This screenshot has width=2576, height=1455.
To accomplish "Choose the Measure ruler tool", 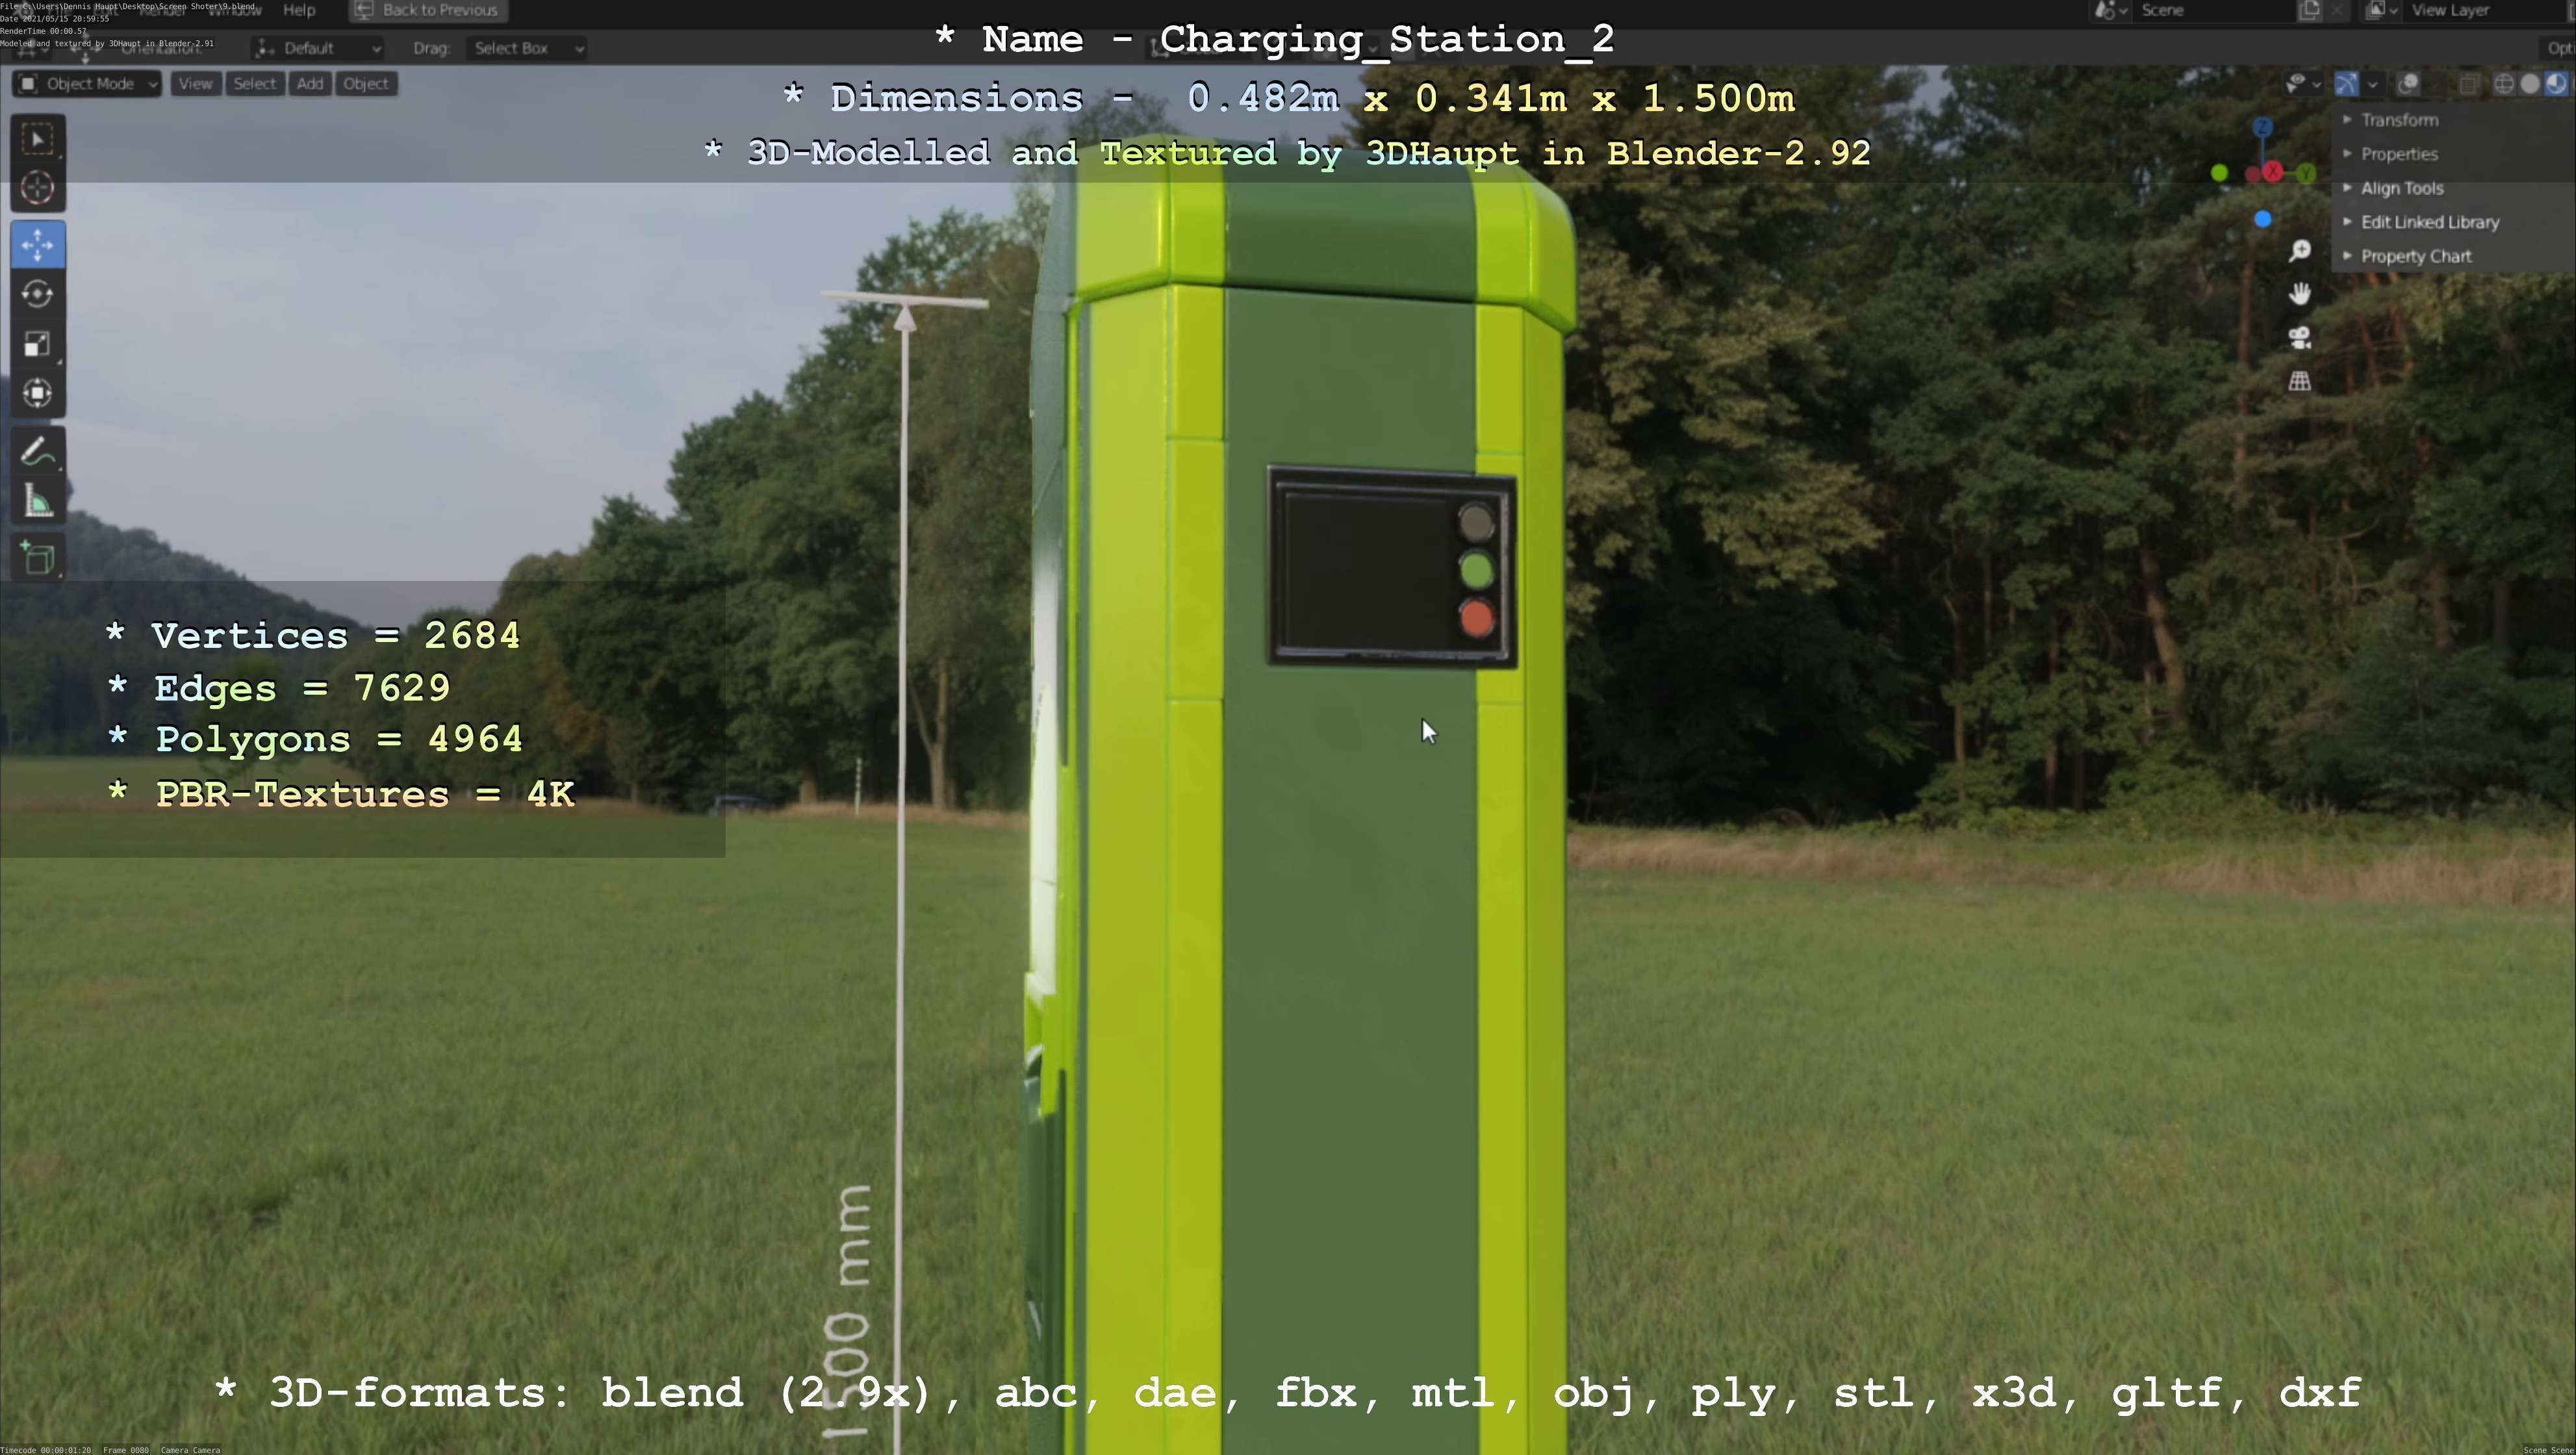I will (x=38, y=501).
